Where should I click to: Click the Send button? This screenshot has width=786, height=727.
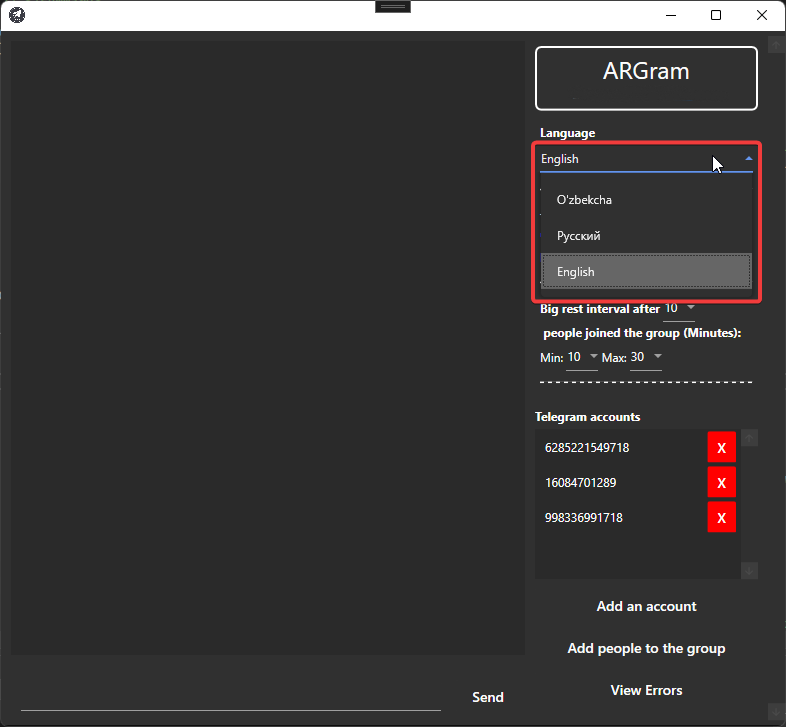(488, 697)
